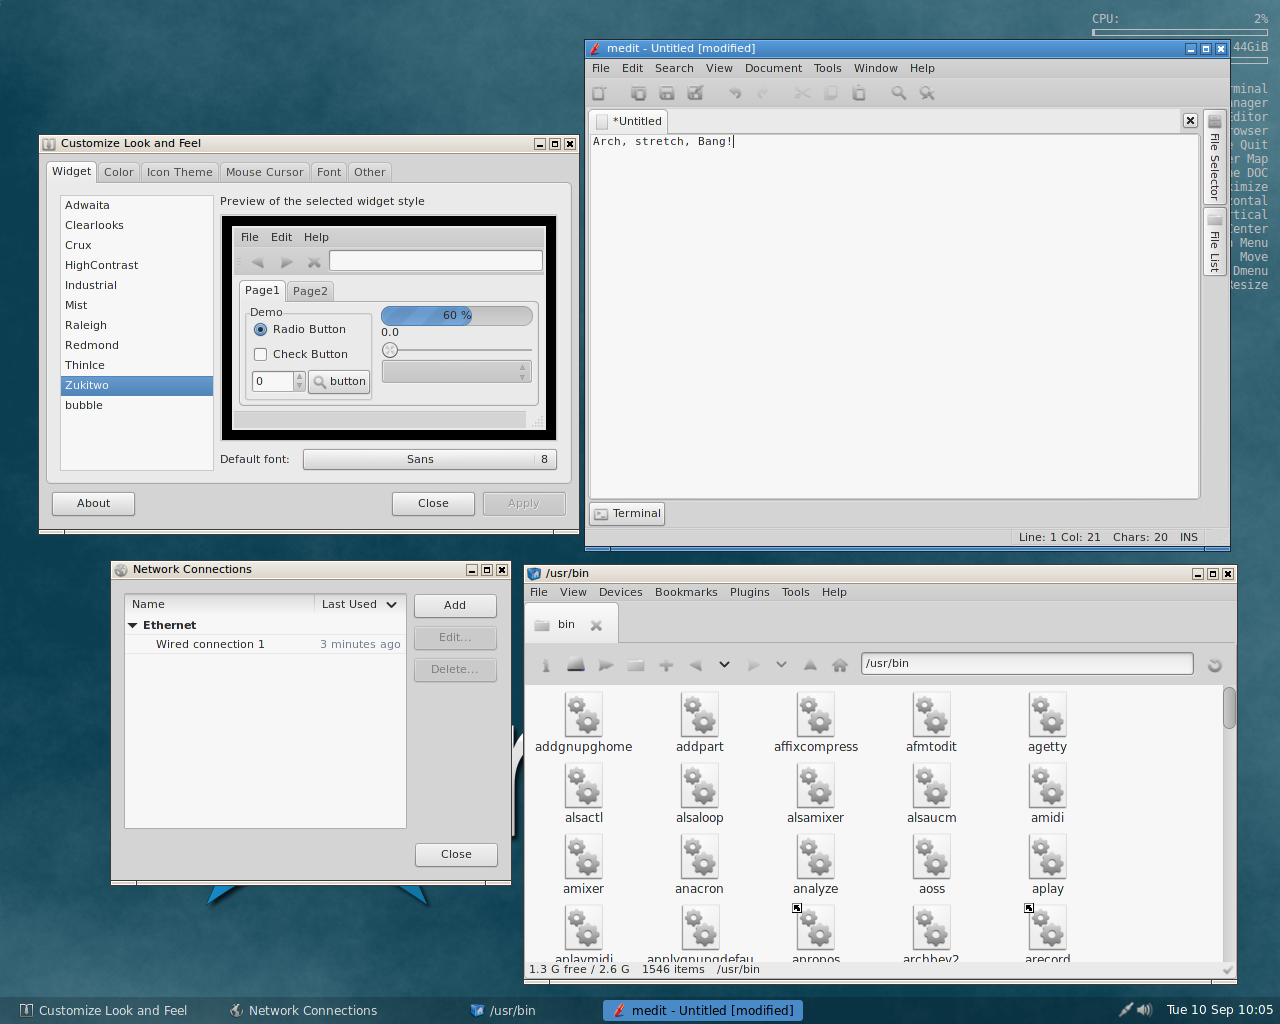Click the Save As icon in medit toolbar
The image size is (1280, 1024).
(695, 93)
